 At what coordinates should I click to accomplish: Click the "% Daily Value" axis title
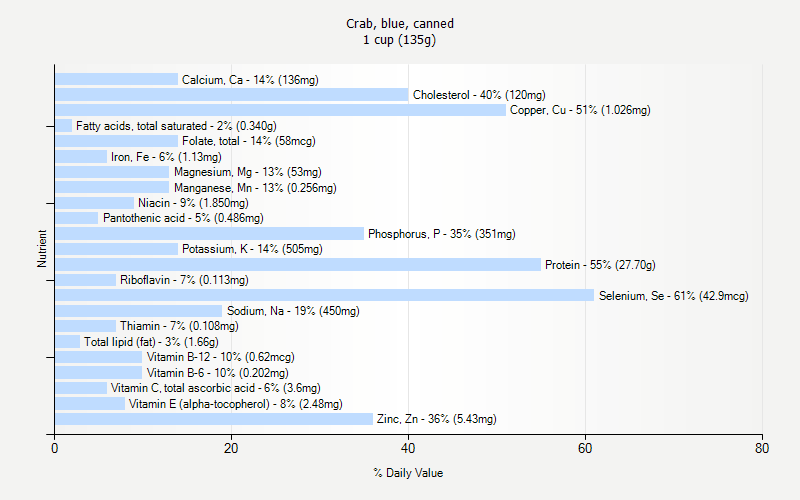tap(408, 473)
